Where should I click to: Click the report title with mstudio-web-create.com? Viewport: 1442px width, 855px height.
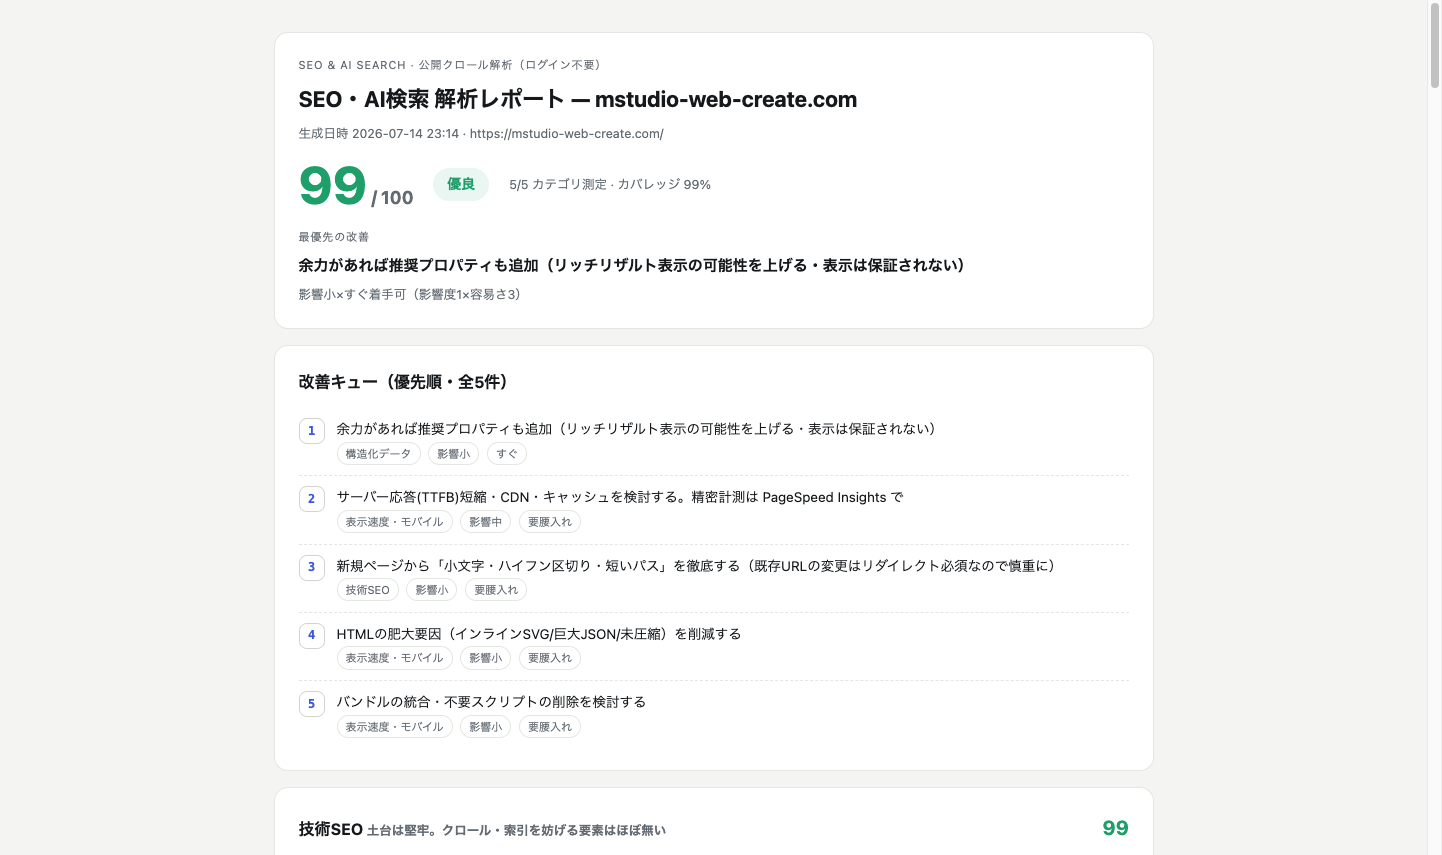pos(578,100)
